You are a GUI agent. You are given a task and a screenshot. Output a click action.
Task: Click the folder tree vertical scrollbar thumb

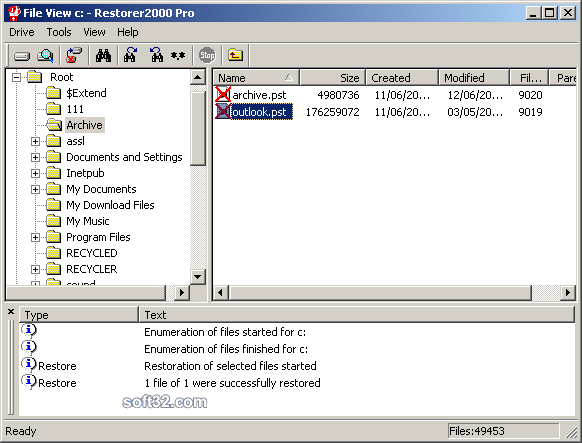(198, 128)
